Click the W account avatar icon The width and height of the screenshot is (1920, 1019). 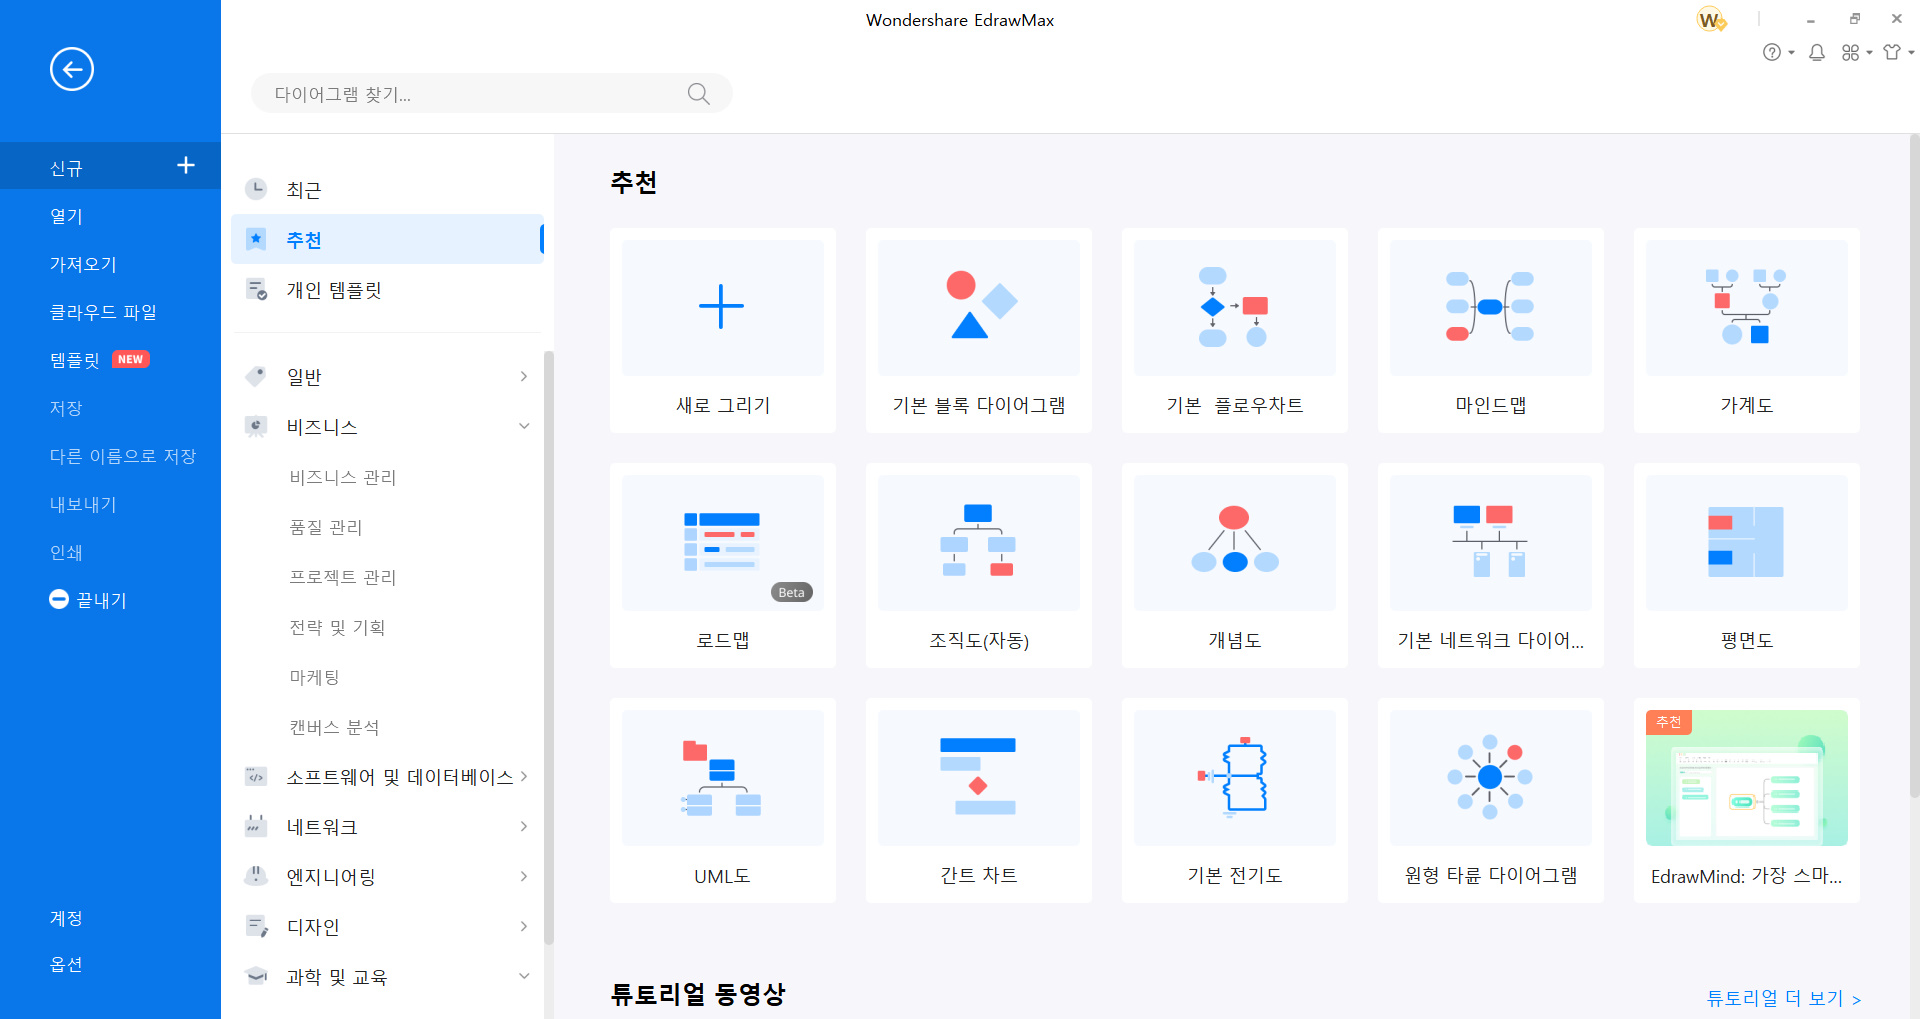click(1710, 19)
